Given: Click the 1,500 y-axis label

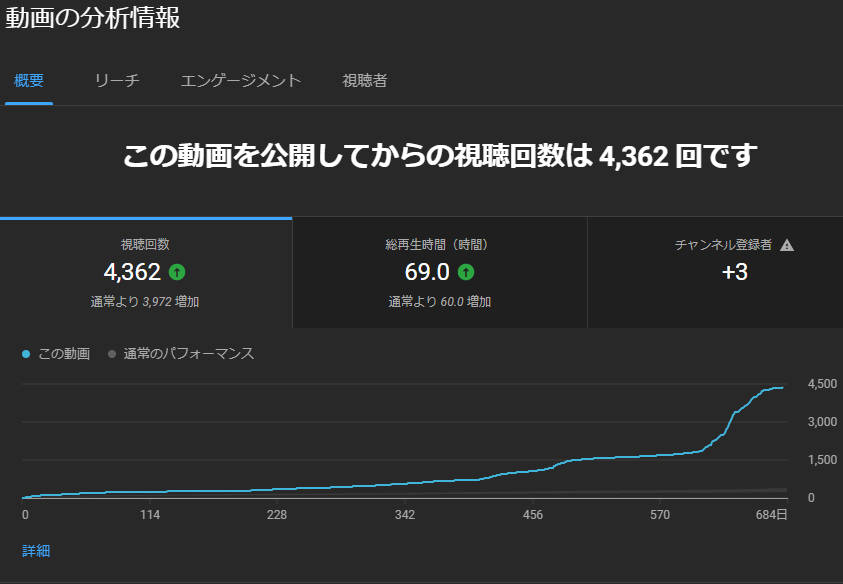Looking at the screenshot, I should [x=822, y=460].
